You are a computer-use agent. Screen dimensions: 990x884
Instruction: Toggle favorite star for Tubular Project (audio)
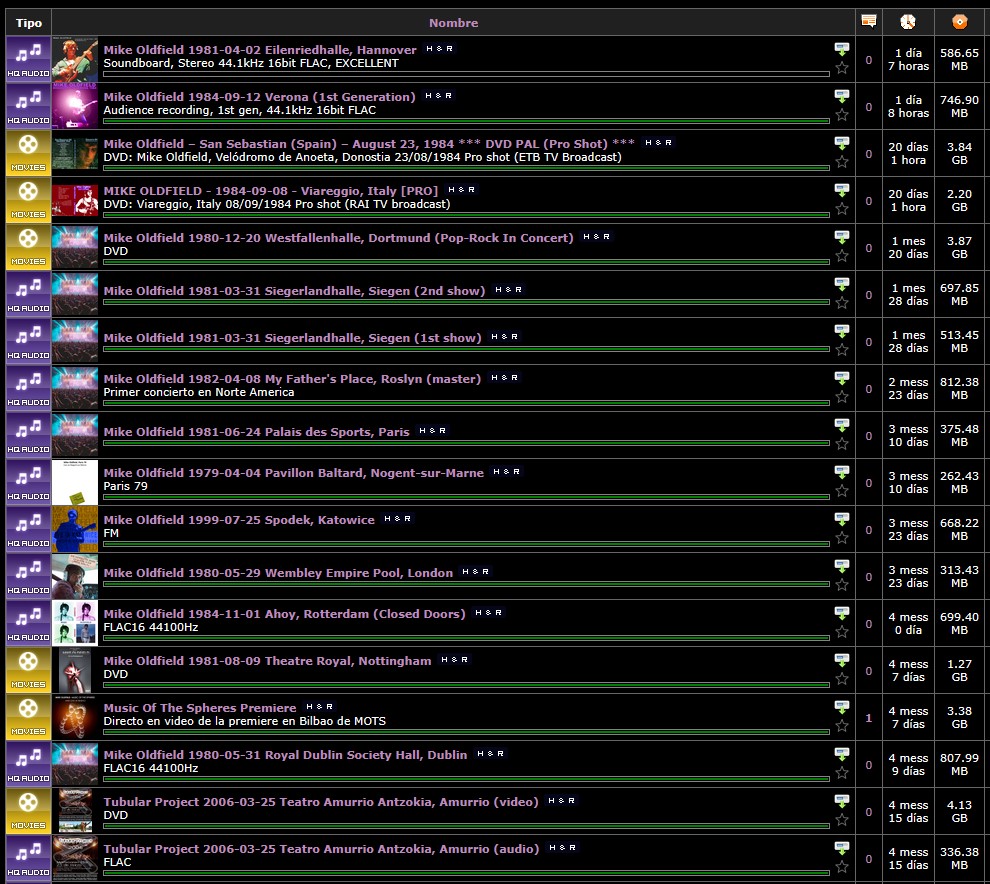842,867
